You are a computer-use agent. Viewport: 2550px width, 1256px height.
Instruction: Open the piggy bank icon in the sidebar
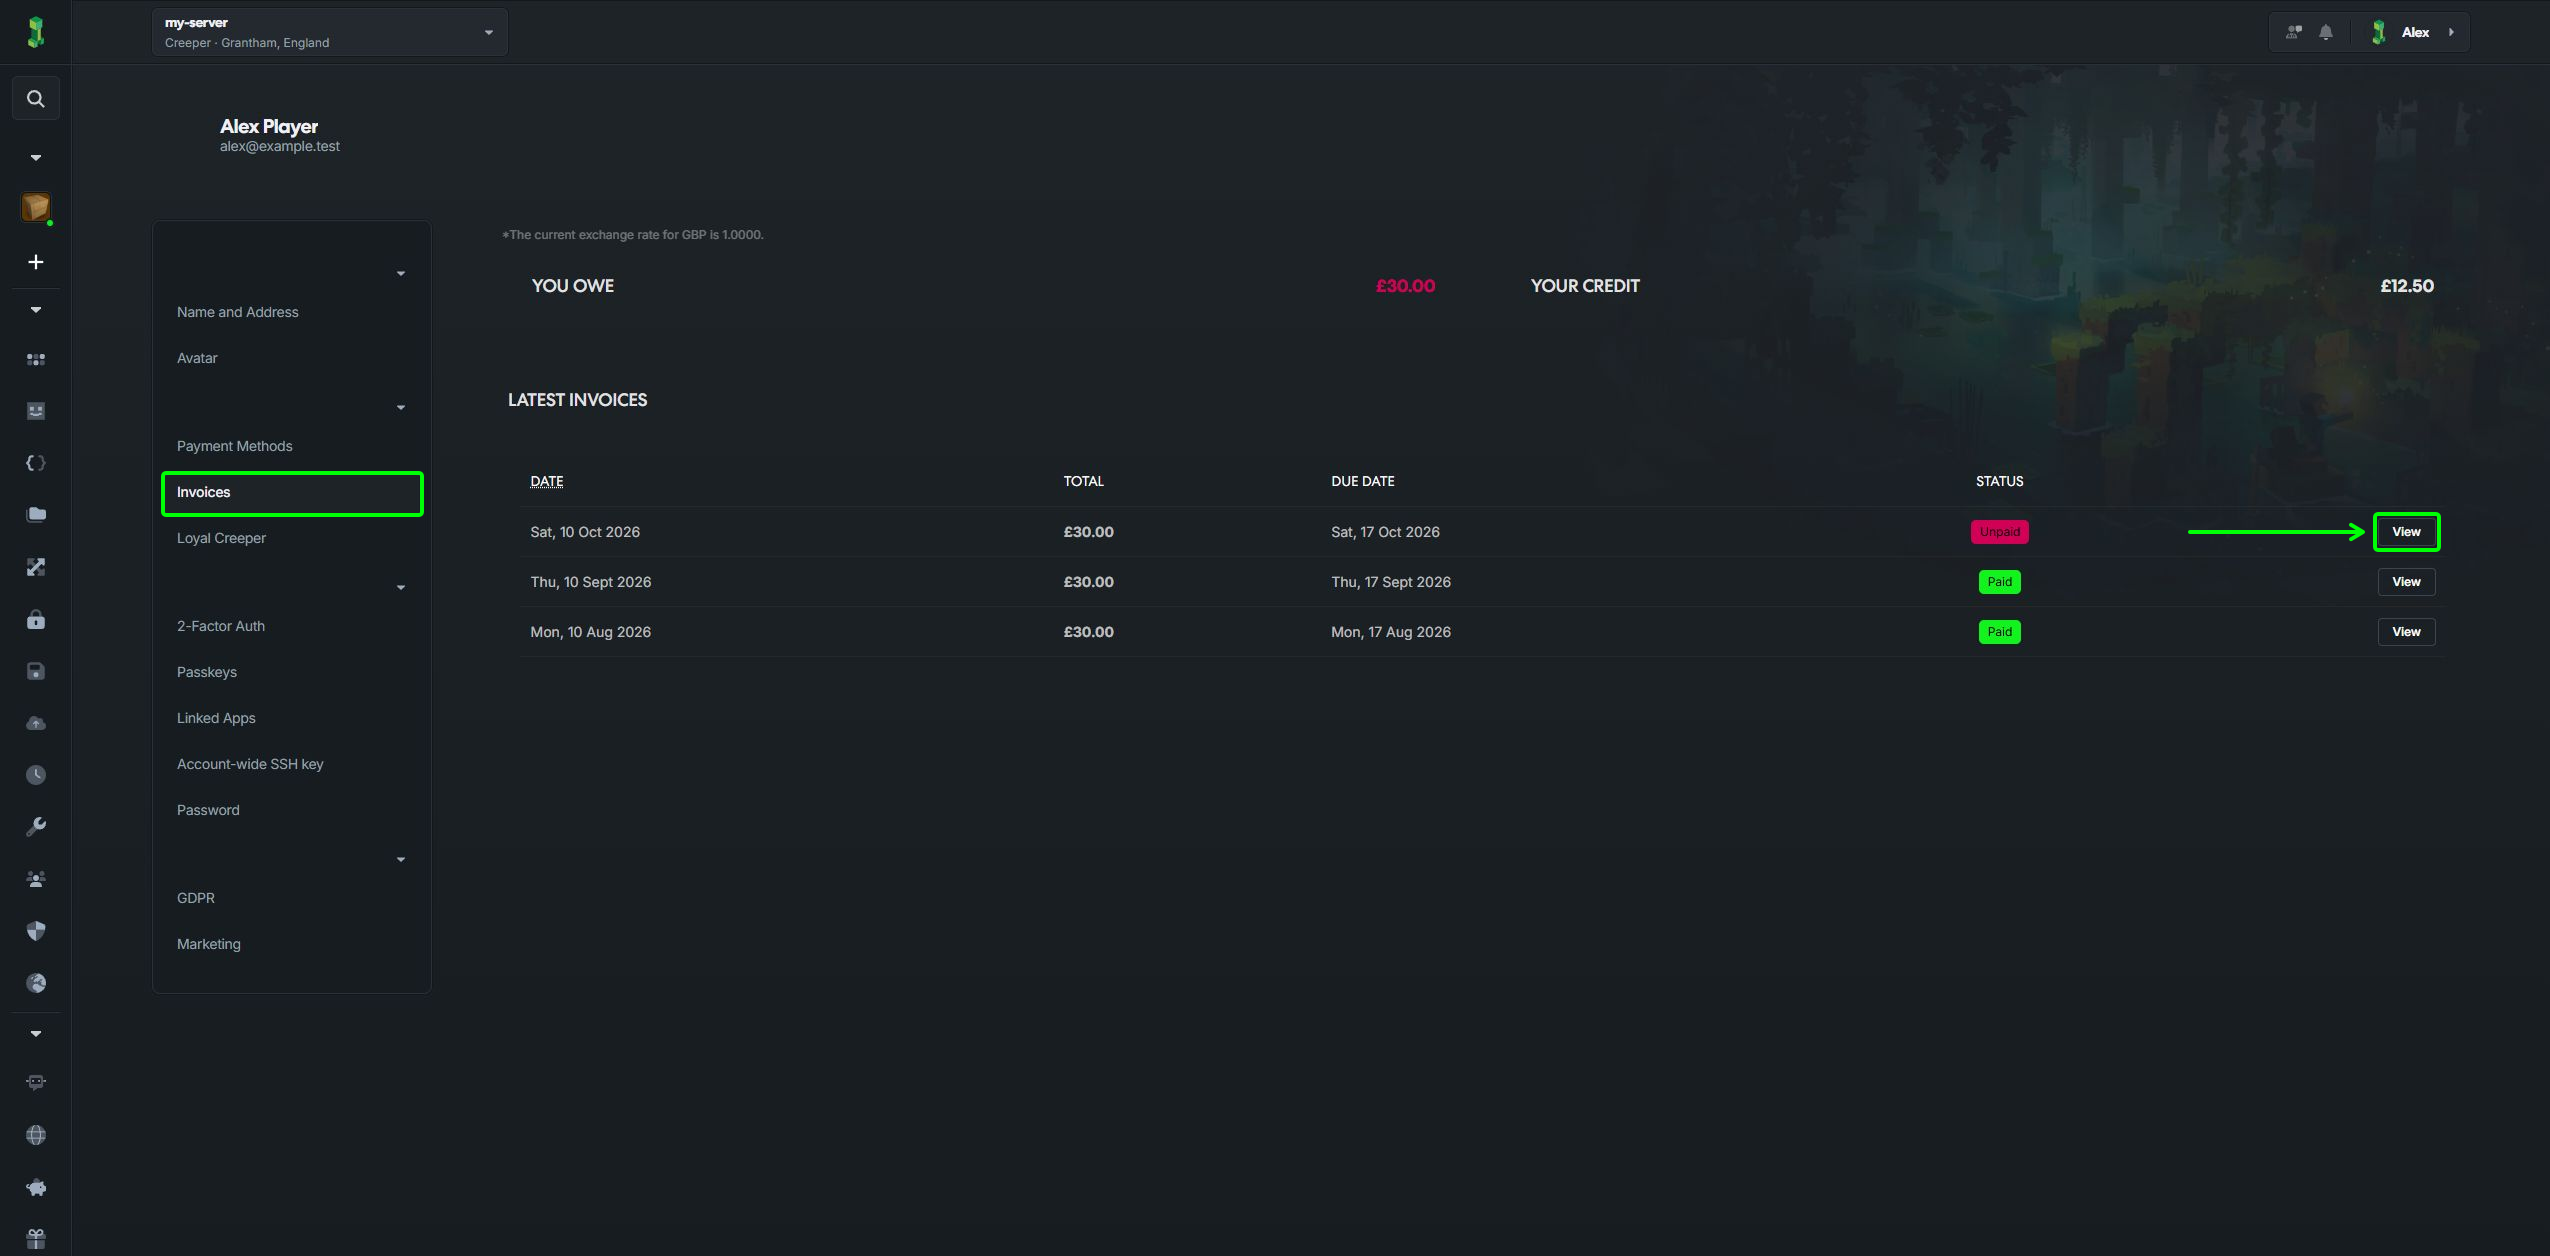click(x=36, y=1188)
